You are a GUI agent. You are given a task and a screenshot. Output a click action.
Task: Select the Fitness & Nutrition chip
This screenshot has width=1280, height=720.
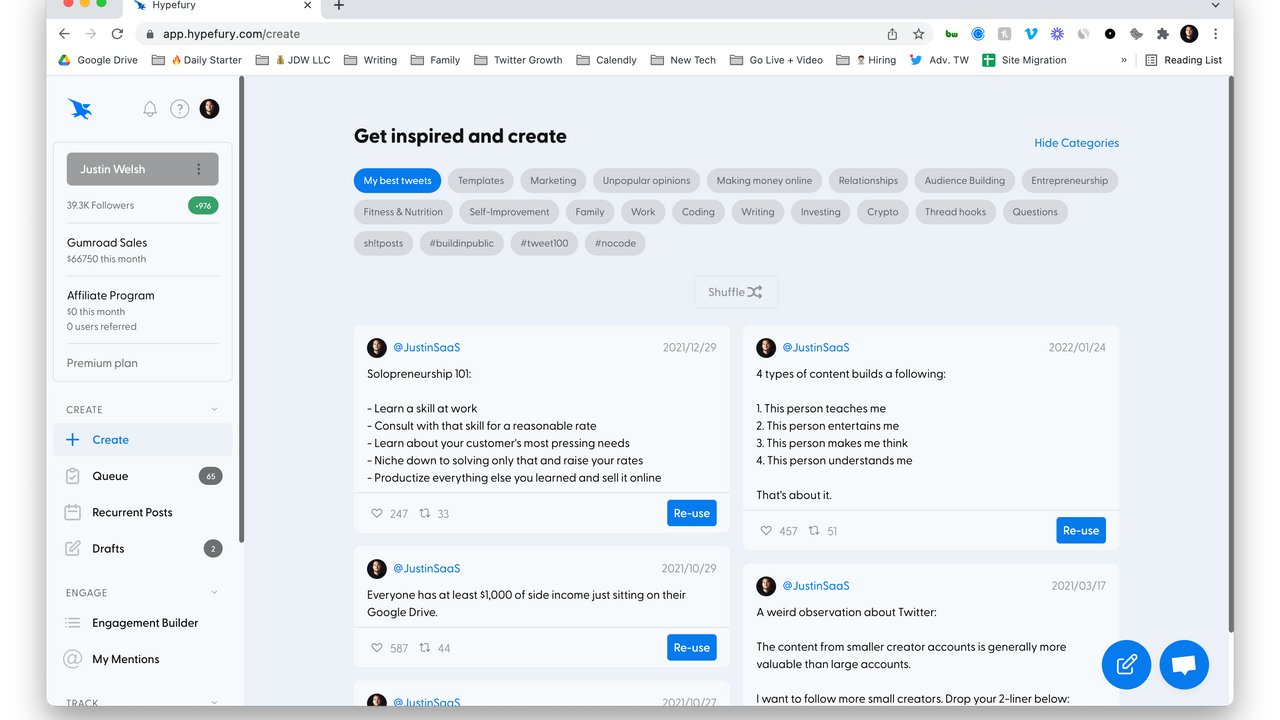point(403,212)
